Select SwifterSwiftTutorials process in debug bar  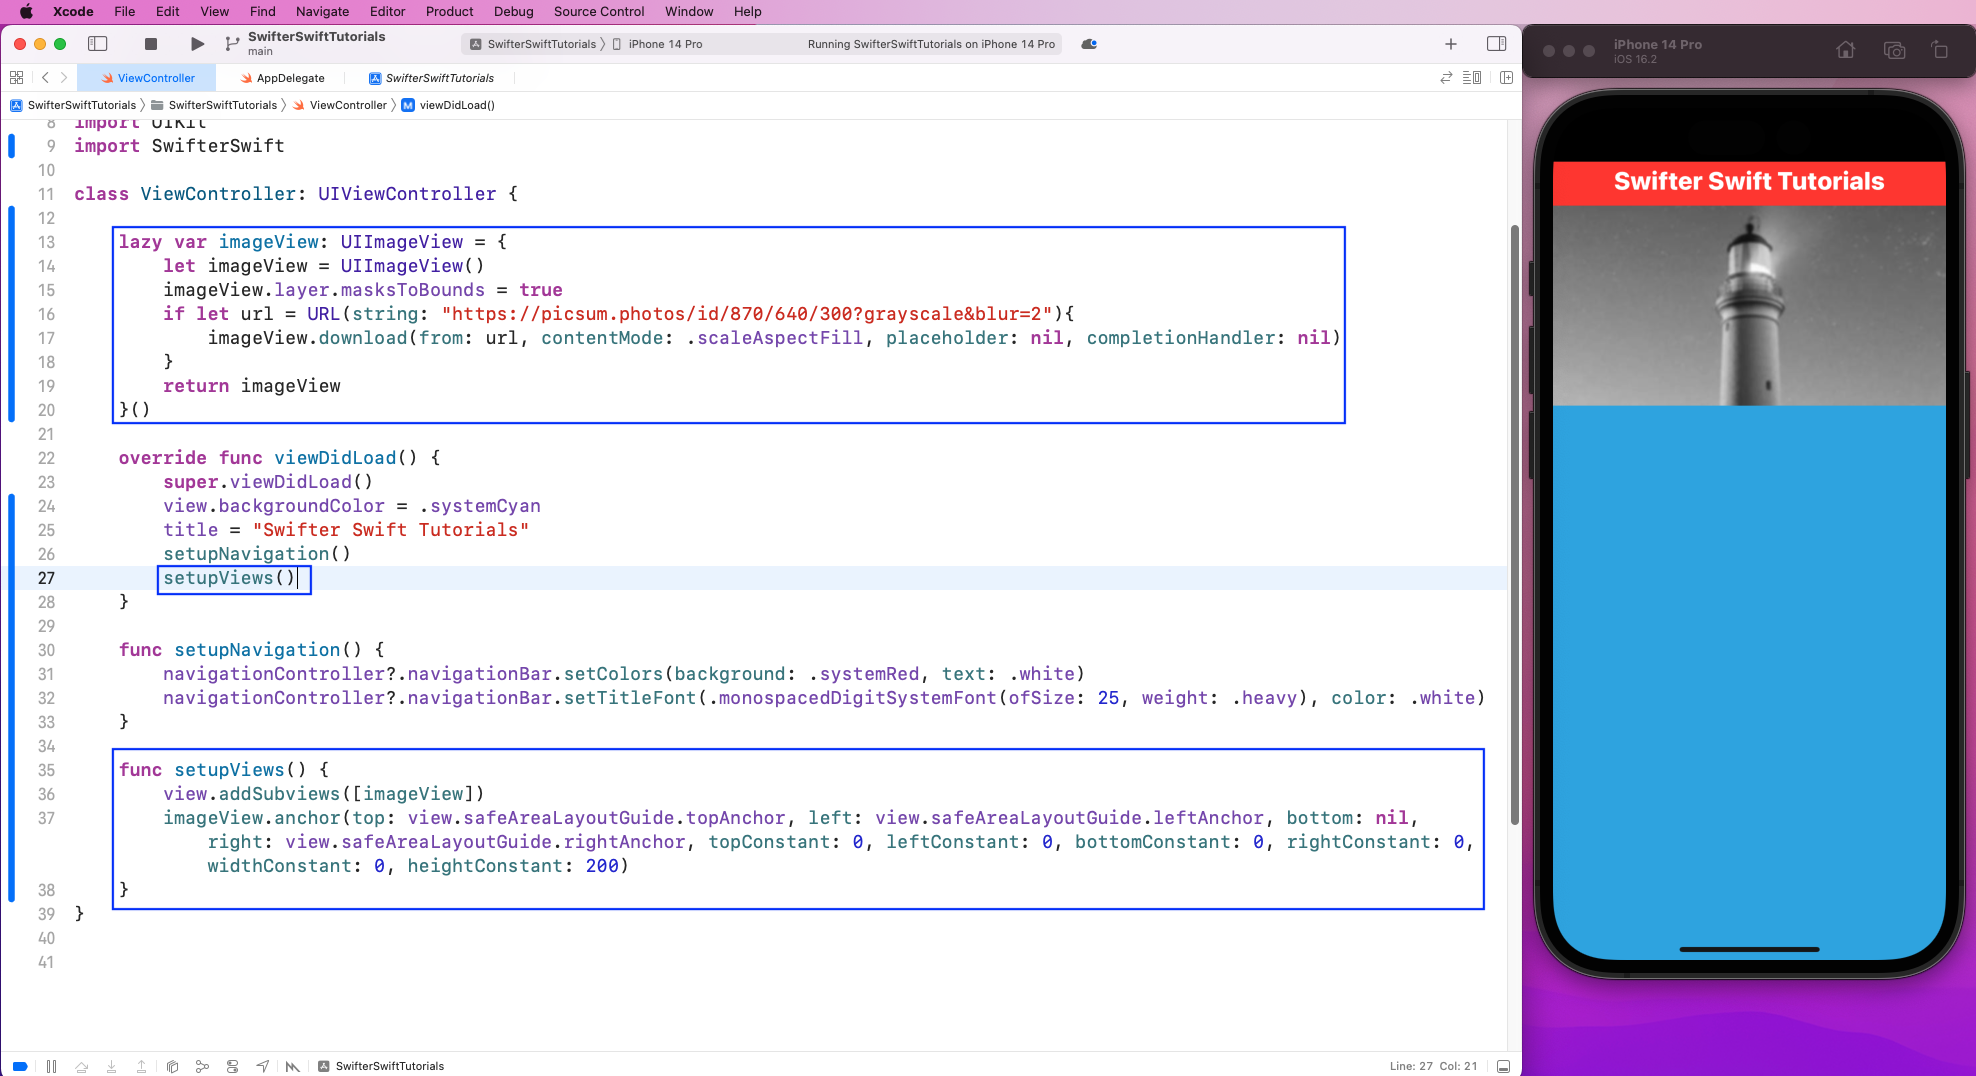[x=381, y=1066]
